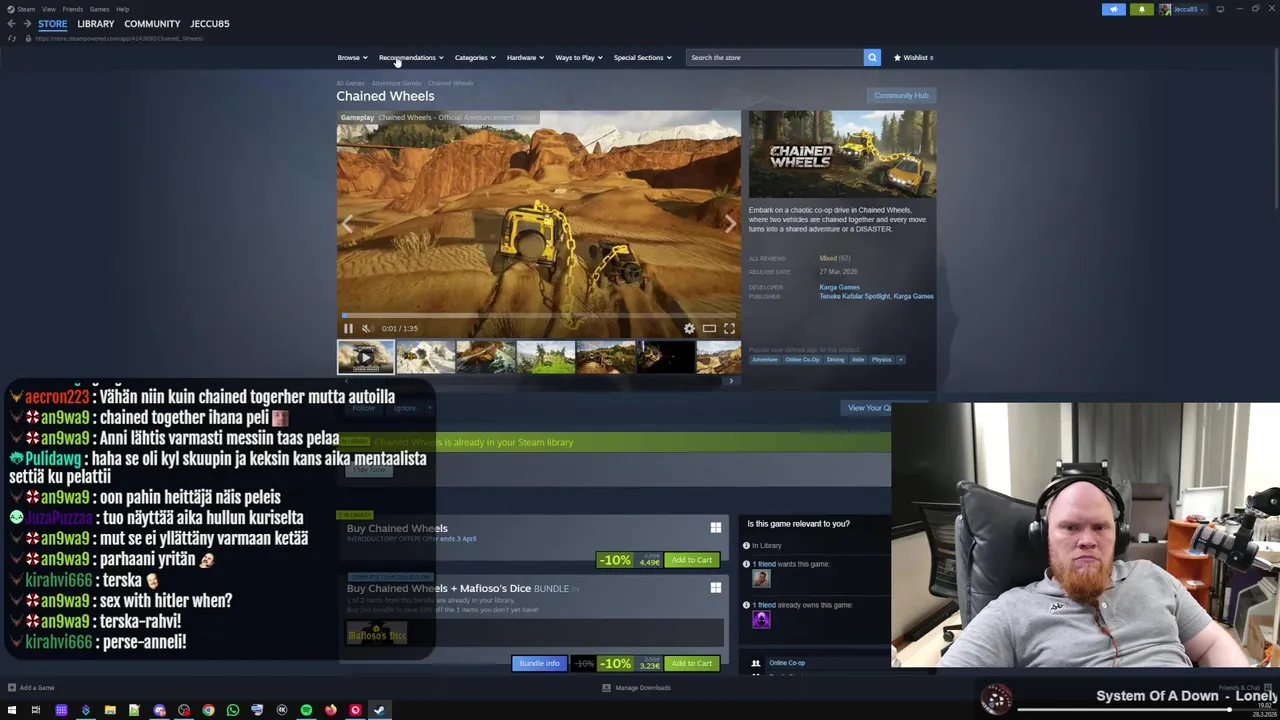Viewport: 1280px width, 720px height.
Task: Unmute the trailer video sound
Action: pos(367,328)
